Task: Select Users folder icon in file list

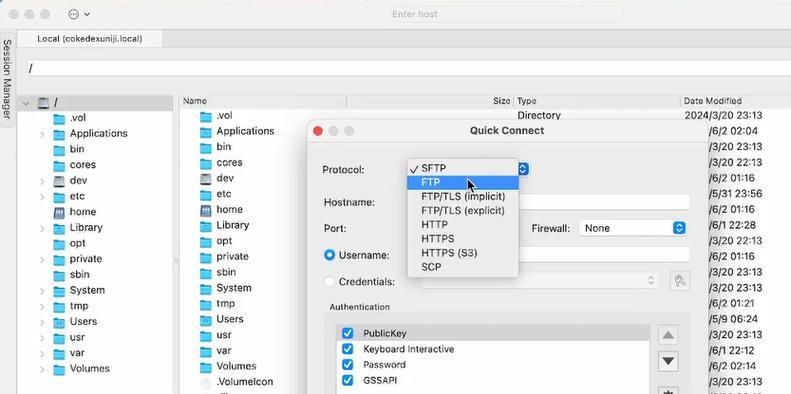Action: pos(205,320)
